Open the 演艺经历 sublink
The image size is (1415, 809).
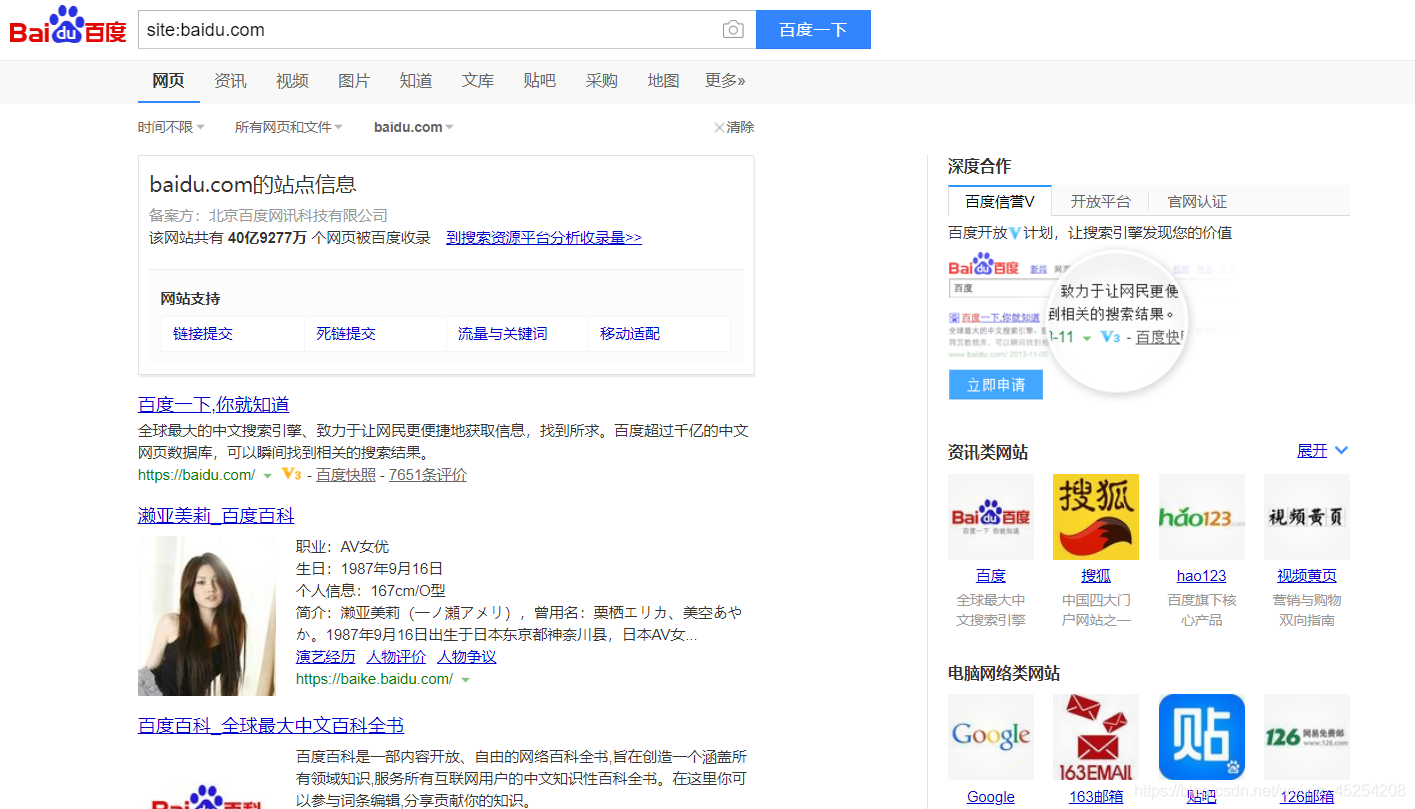[325, 657]
